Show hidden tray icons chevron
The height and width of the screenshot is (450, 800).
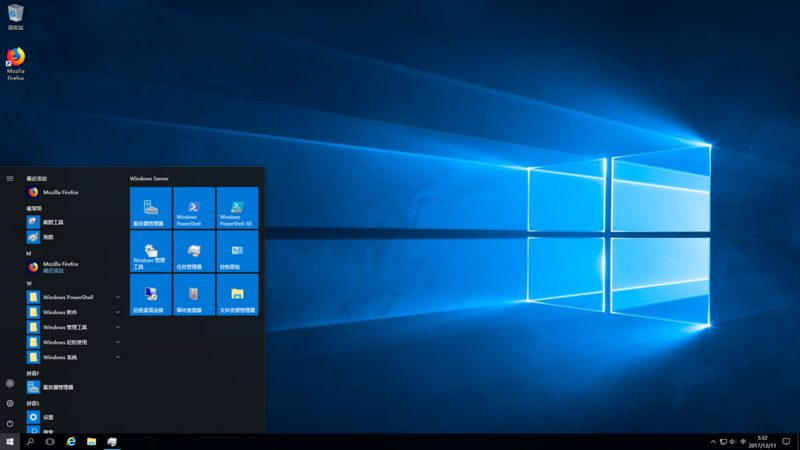713,442
